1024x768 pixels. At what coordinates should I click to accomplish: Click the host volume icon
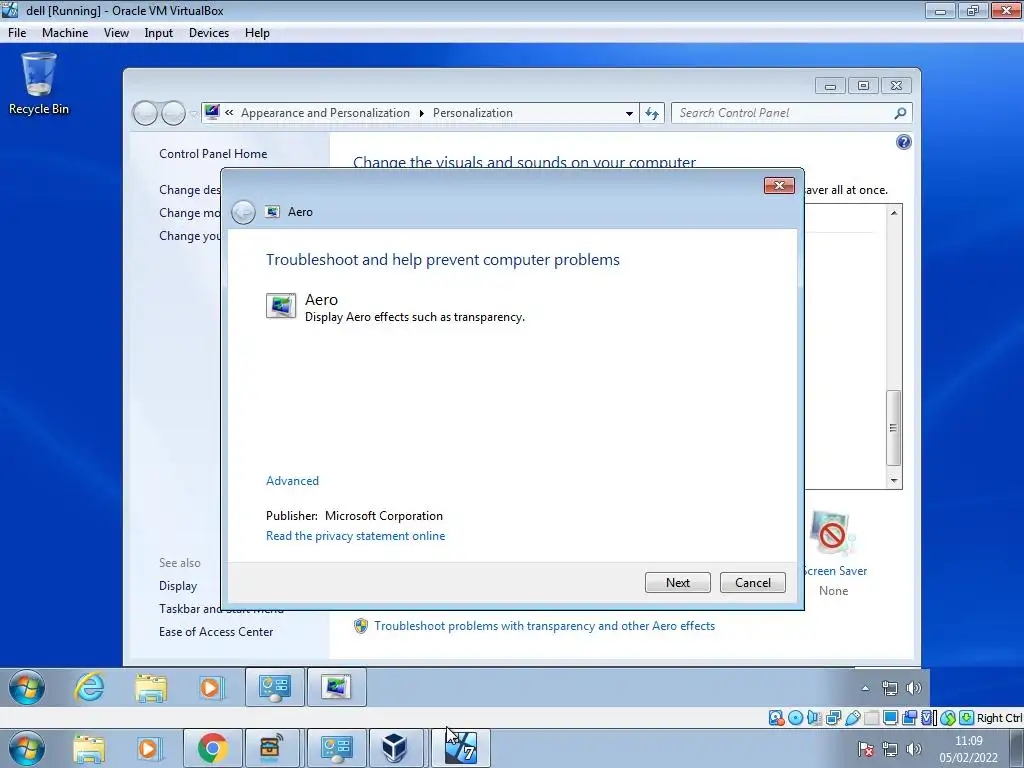click(x=914, y=749)
